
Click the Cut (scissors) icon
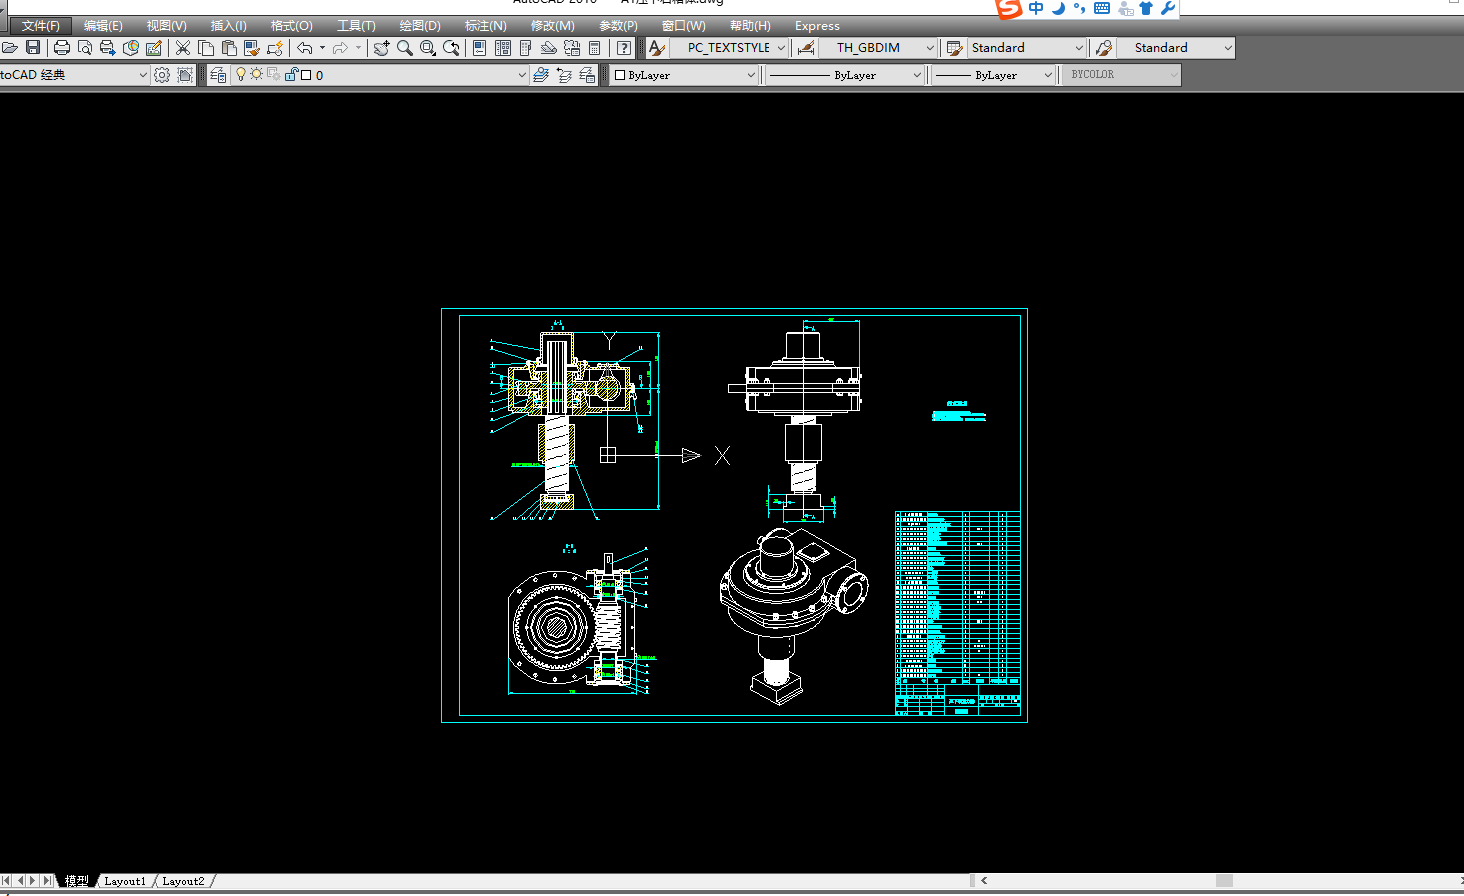tap(183, 48)
